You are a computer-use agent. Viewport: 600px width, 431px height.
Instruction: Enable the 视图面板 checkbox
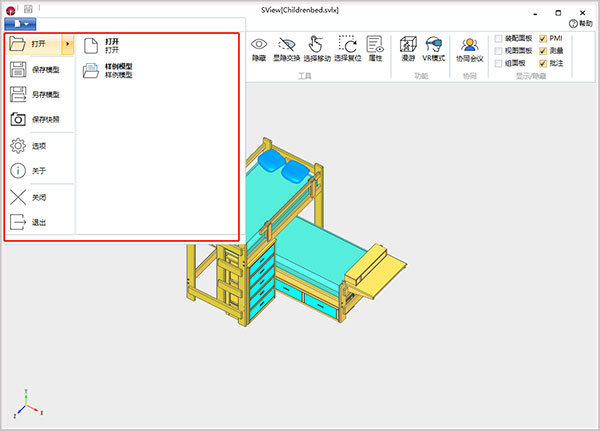coord(499,50)
